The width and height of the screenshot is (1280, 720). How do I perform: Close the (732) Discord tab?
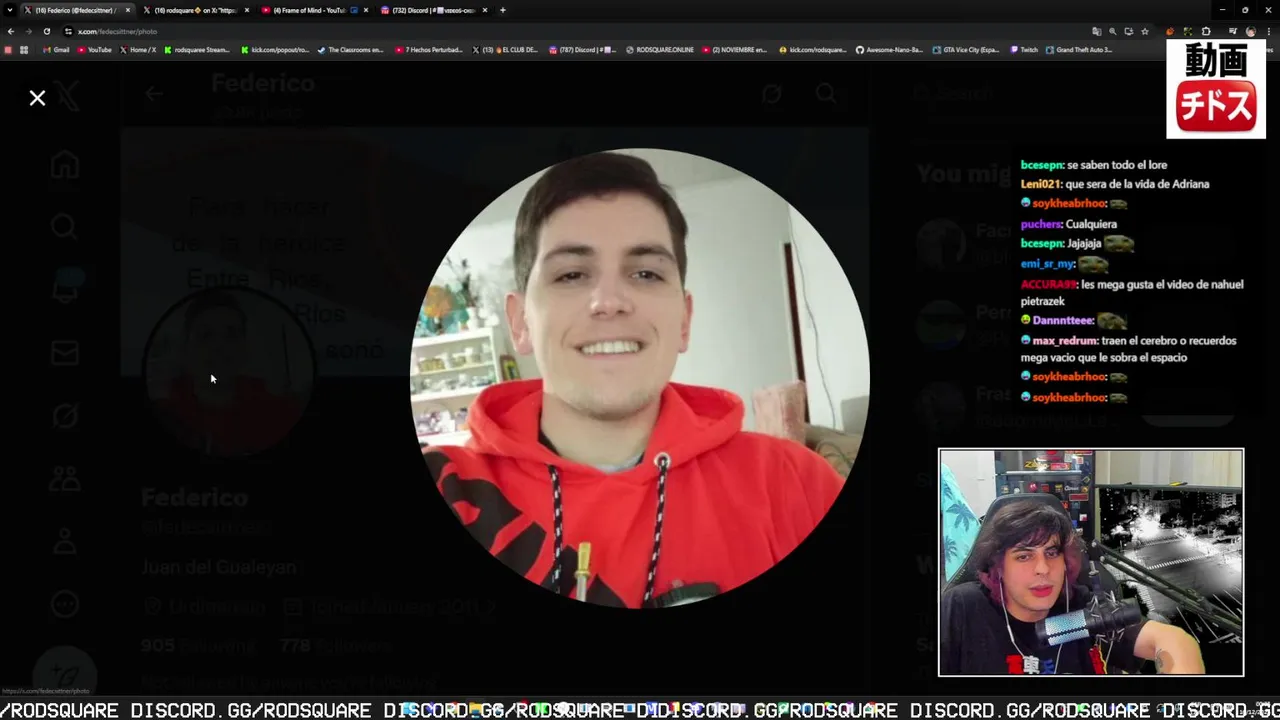point(484,10)
